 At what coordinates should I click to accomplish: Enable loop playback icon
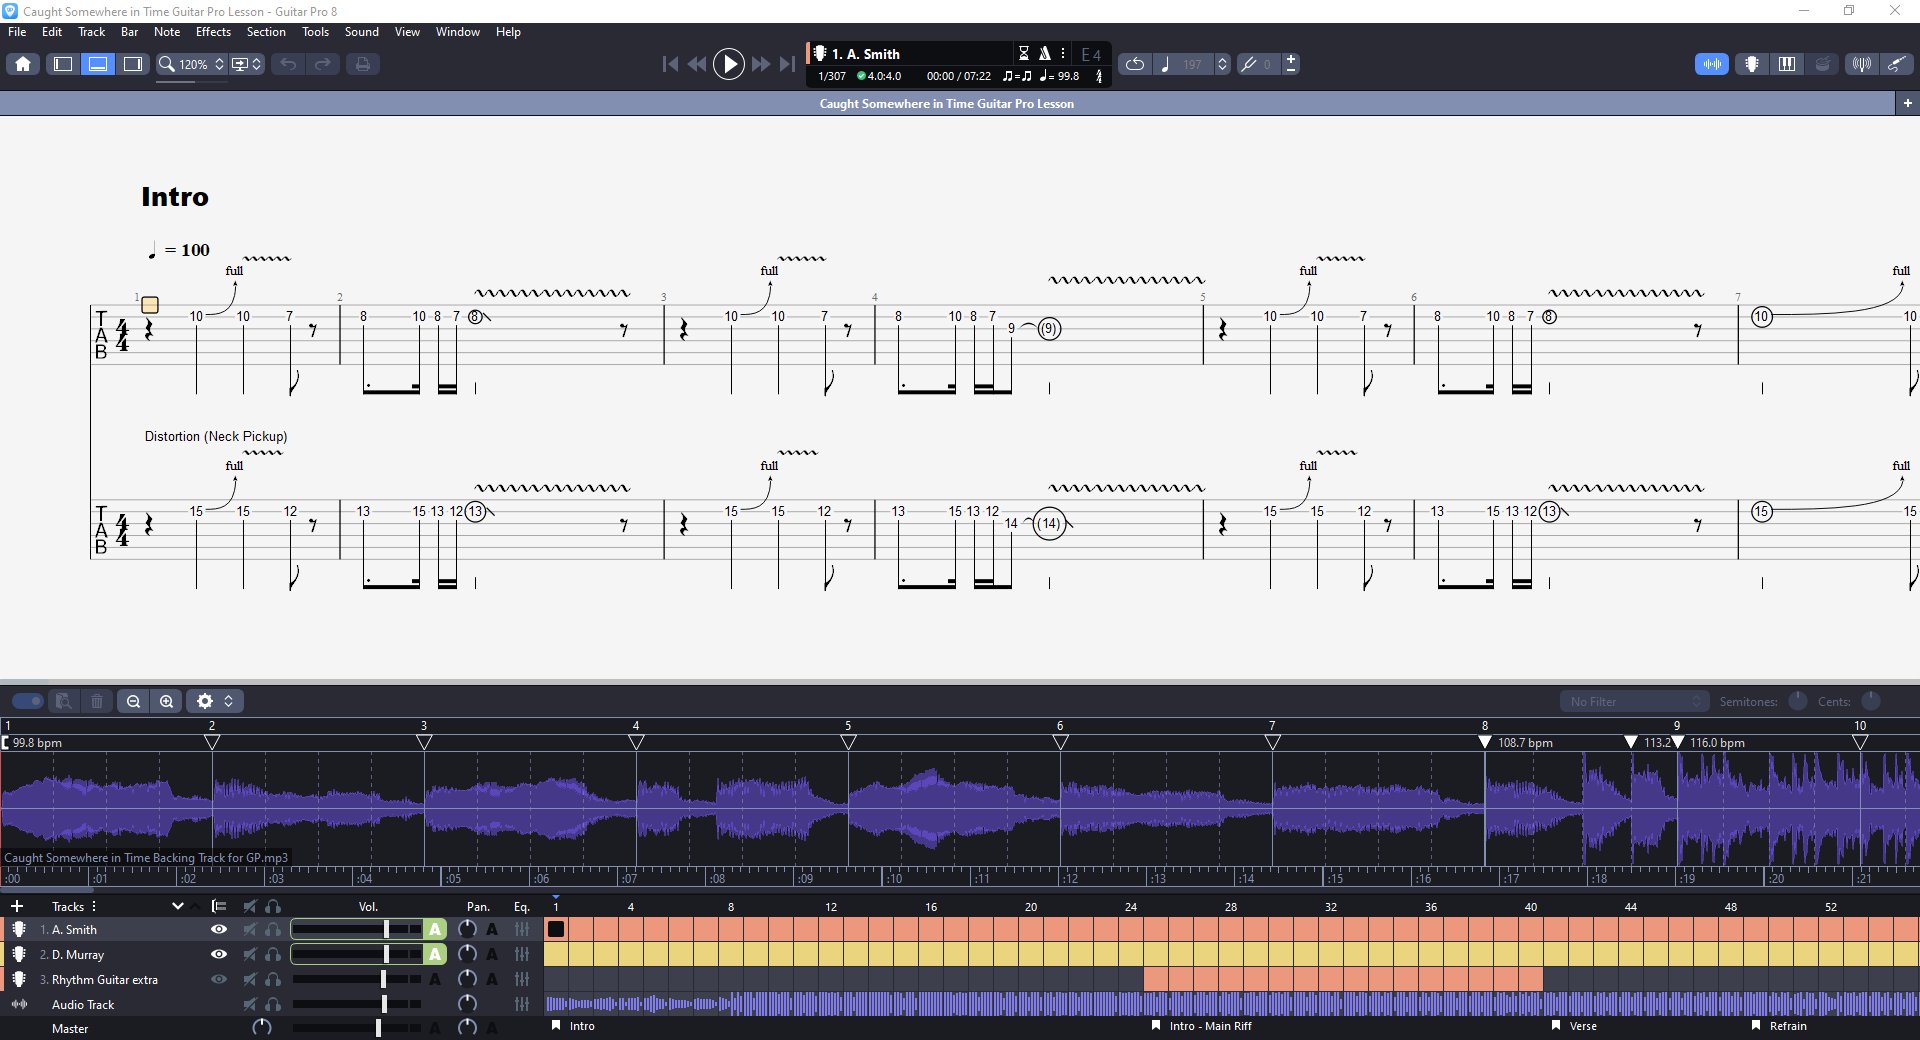(x=1135, y=64)
